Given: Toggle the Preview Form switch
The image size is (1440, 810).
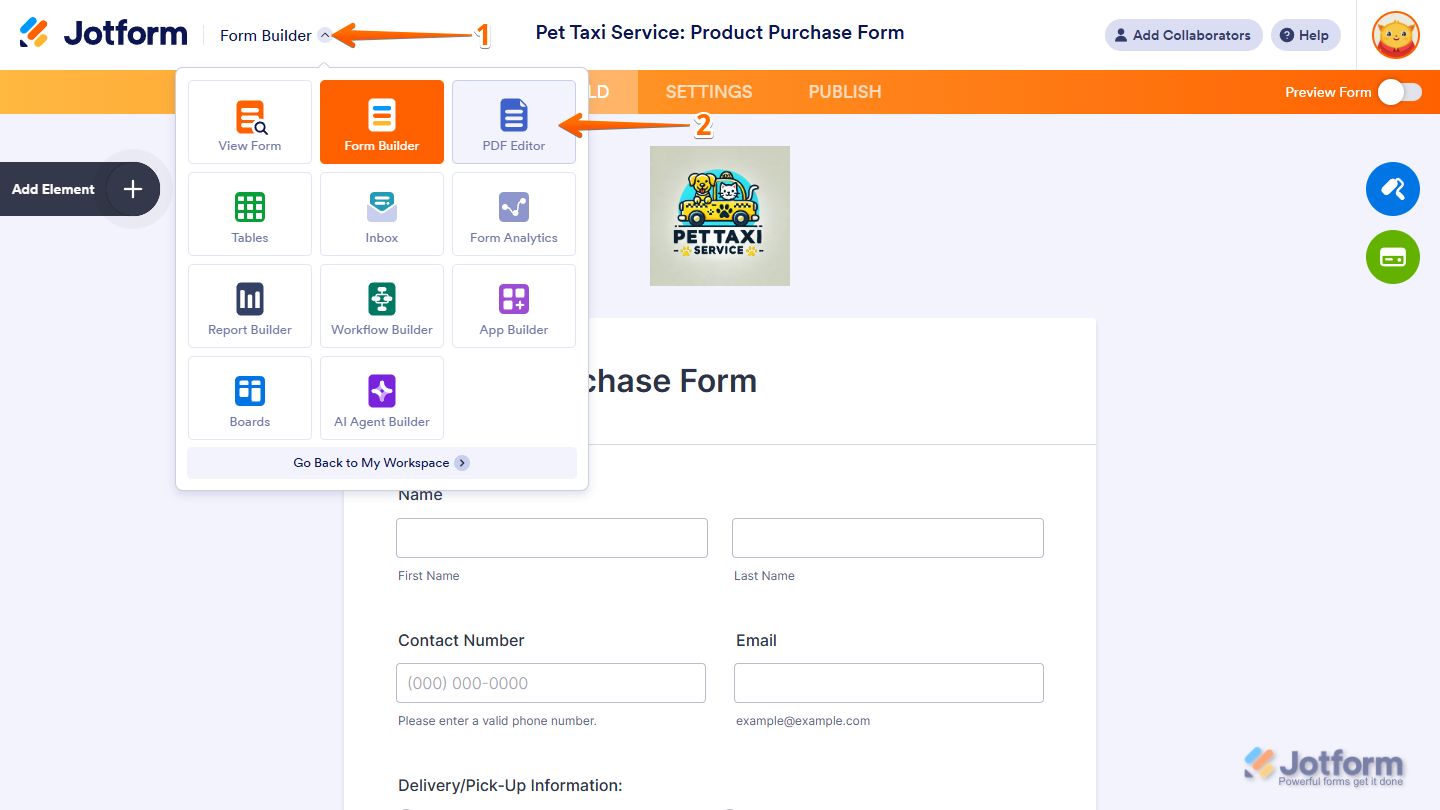Looking at the screenshot, I should tap(1399, 92).
